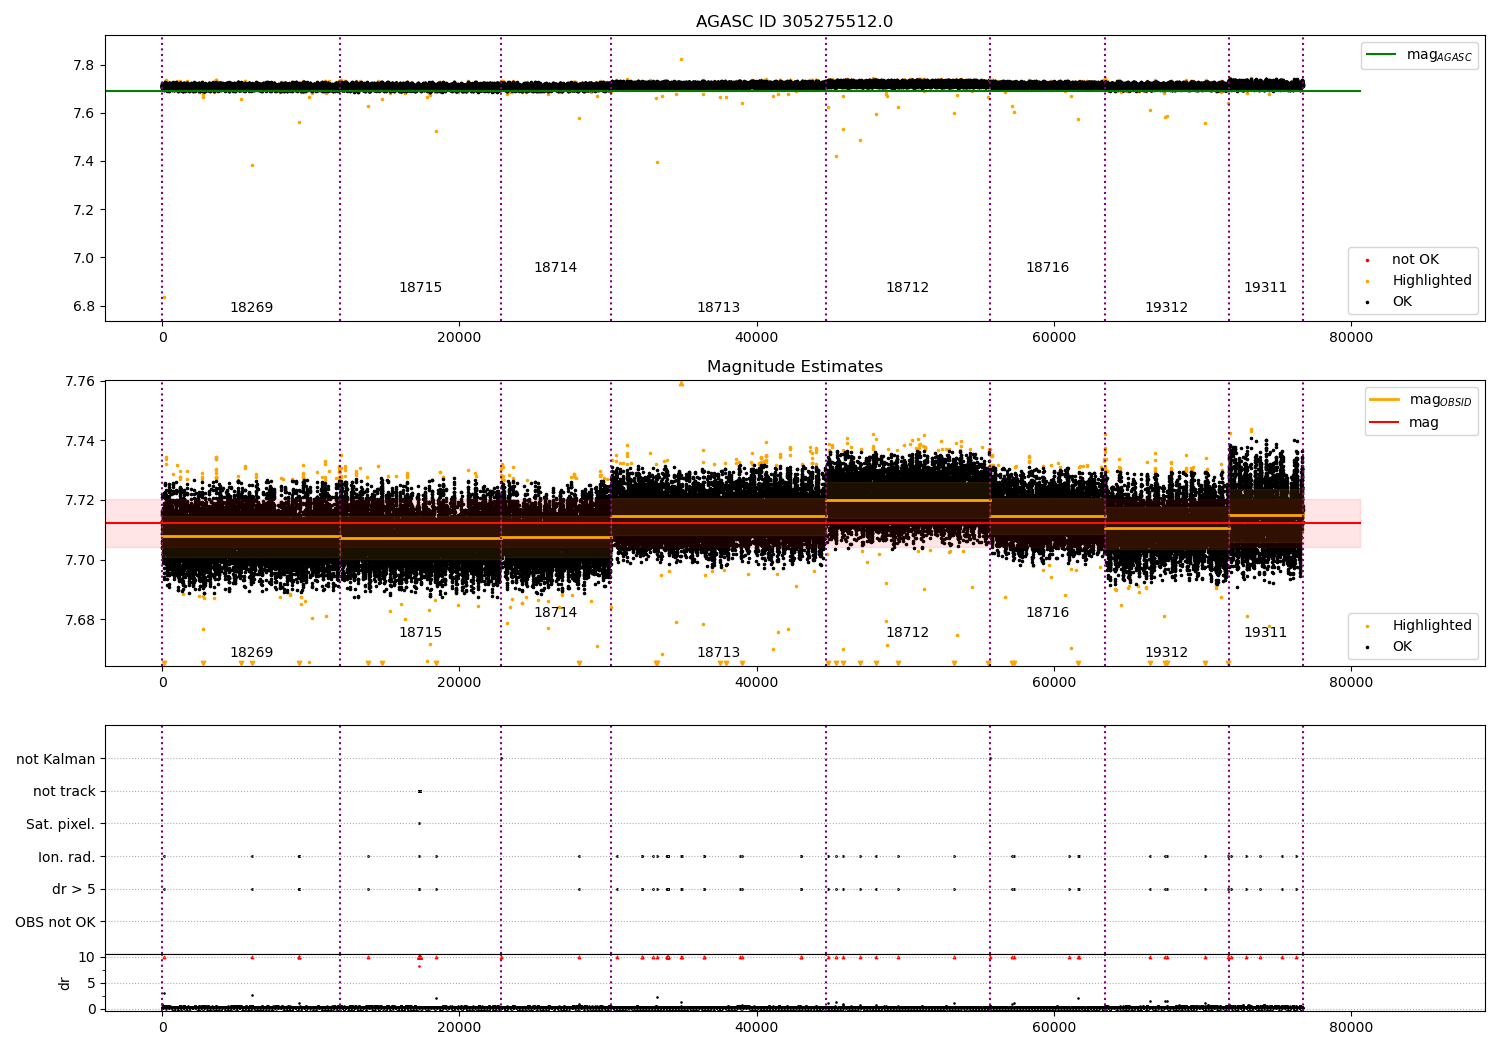Click OBSID label 19311 in Magnitude Estimates plot
1500x1050 pixels.
(1265, 633)
